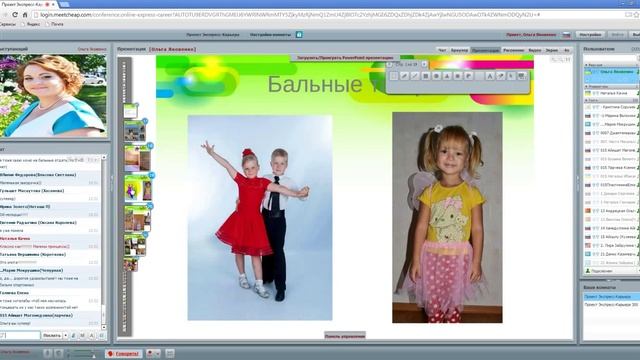Screen dimensions: 640x360
Task: Click the chat scrollbar up arrow
Action: click(x=104, y=157)
